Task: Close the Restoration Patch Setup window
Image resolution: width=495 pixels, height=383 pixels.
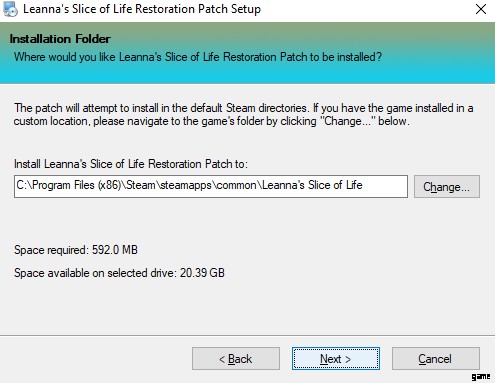Action: pyautogui.click(x=481, y=9)
